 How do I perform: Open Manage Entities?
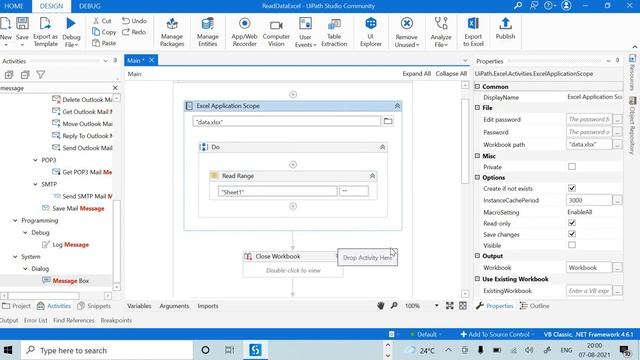tap(207, 32)
